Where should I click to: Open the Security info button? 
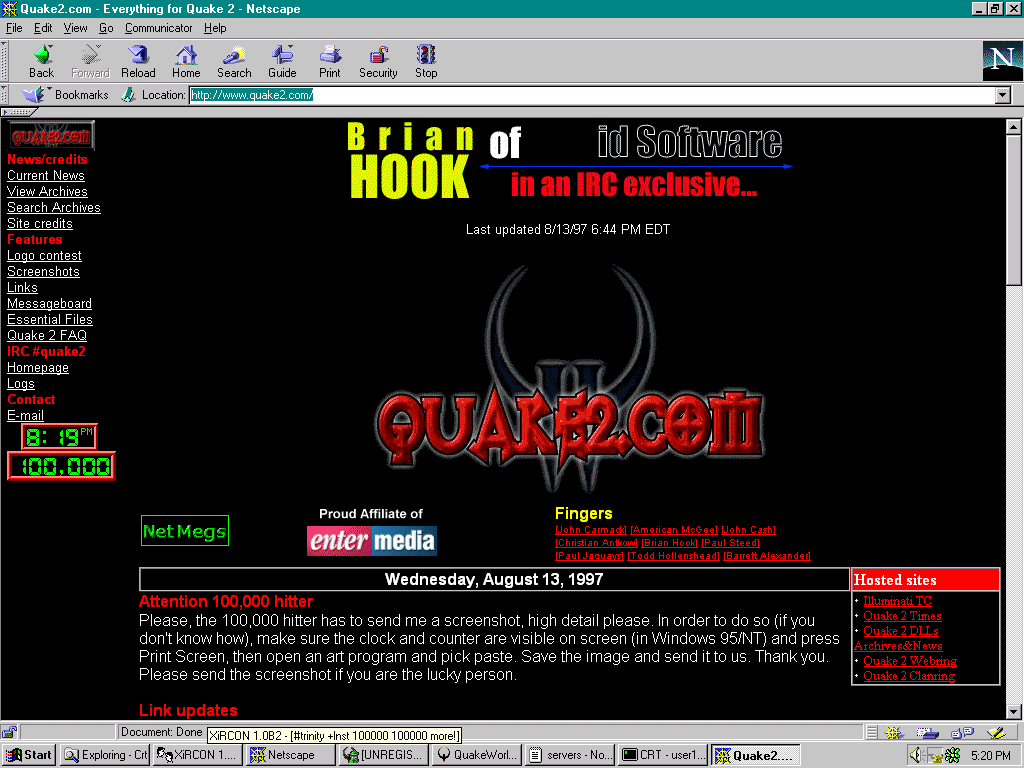[378, 61]
